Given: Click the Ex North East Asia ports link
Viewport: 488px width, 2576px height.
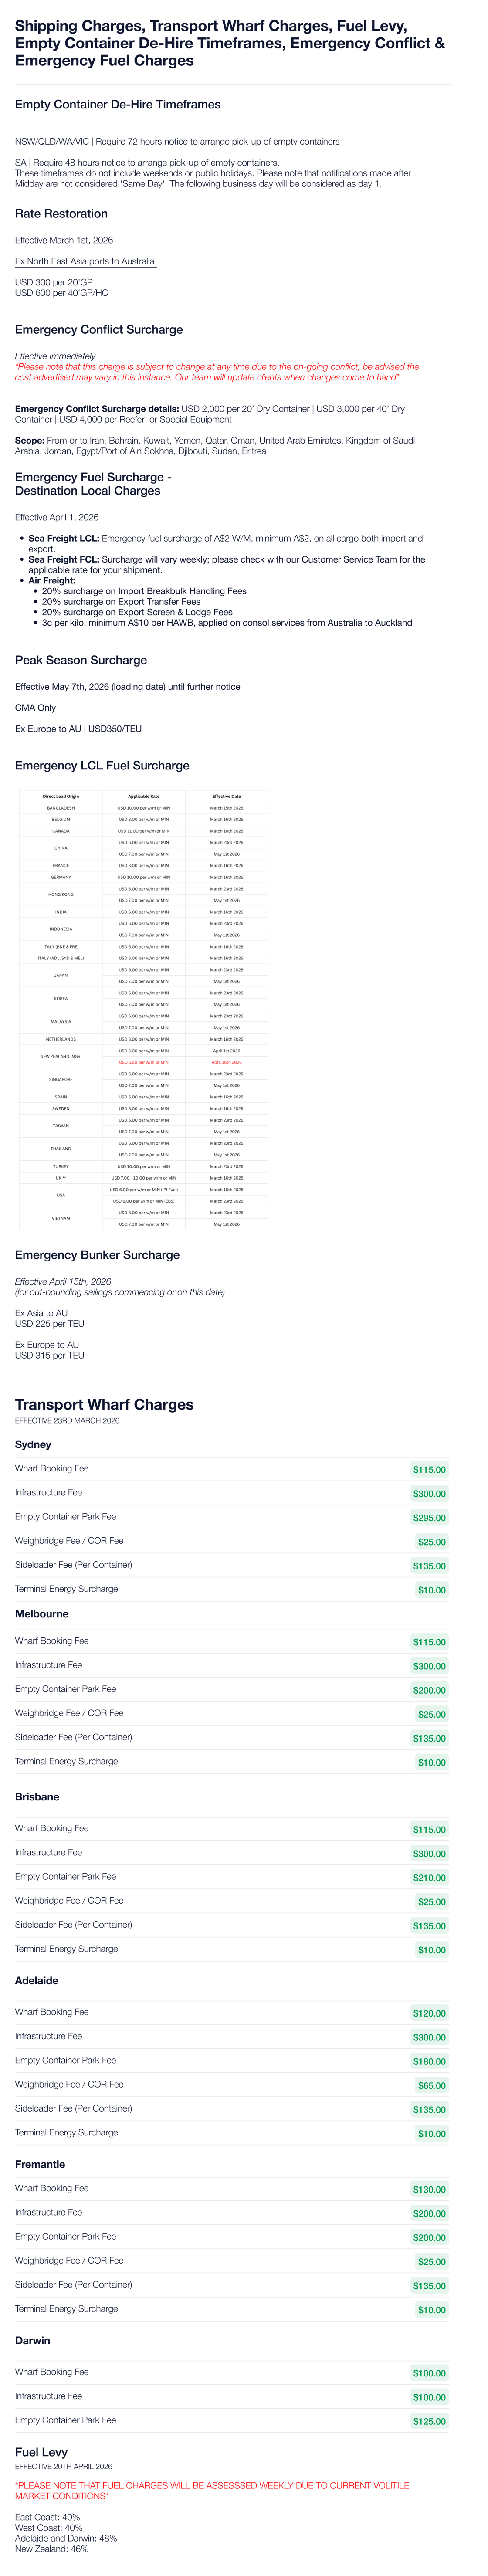Looking at the screenshot, I should pyautogui.click(x=85, y=261).
